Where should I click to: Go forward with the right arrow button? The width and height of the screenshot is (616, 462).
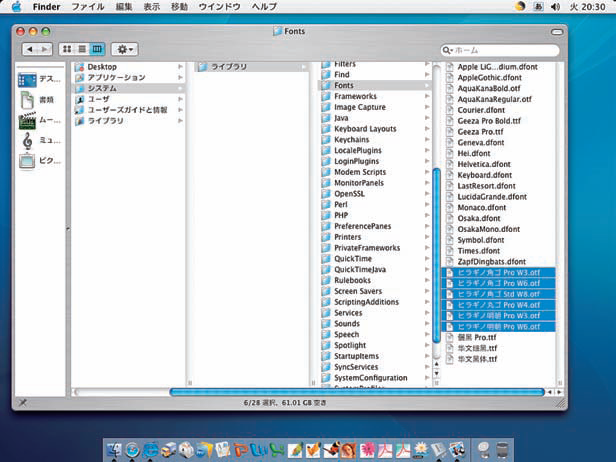click(x=45, y=49)
